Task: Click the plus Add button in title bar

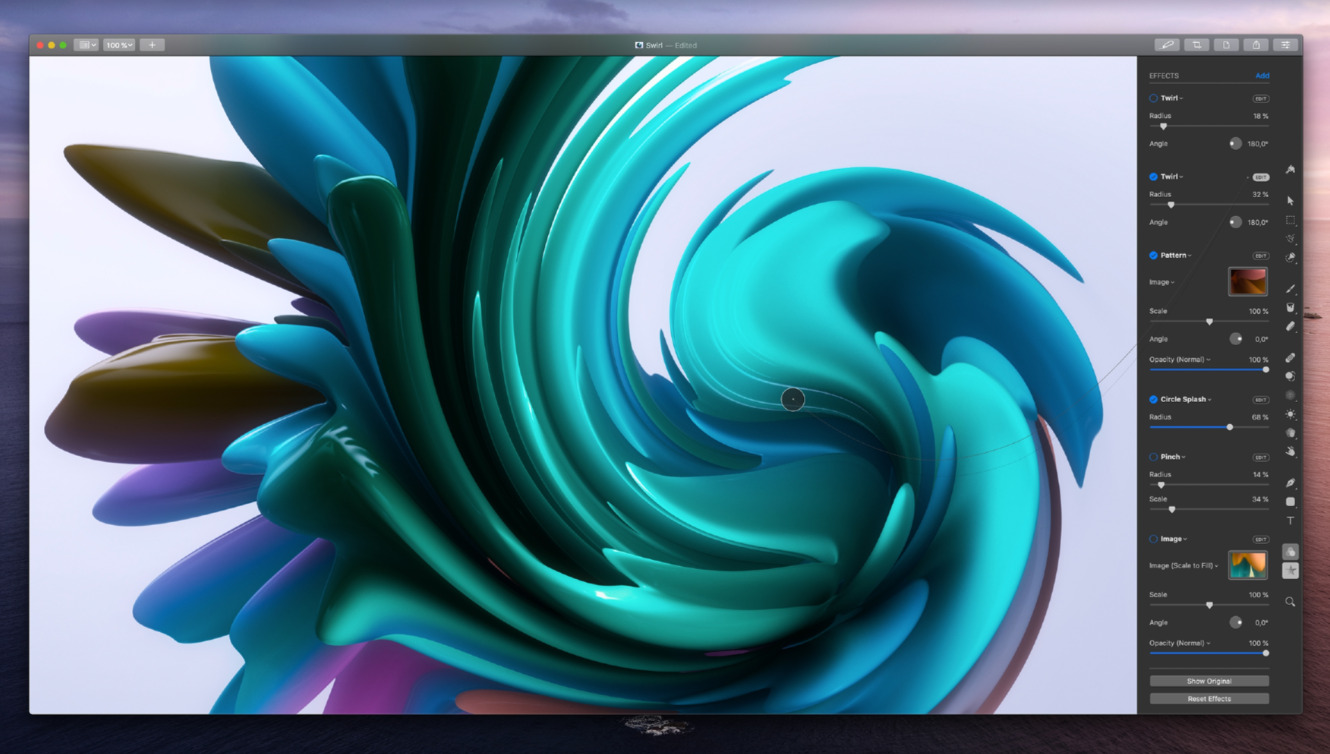Action: pyautogui.click(x=152, y=45)
